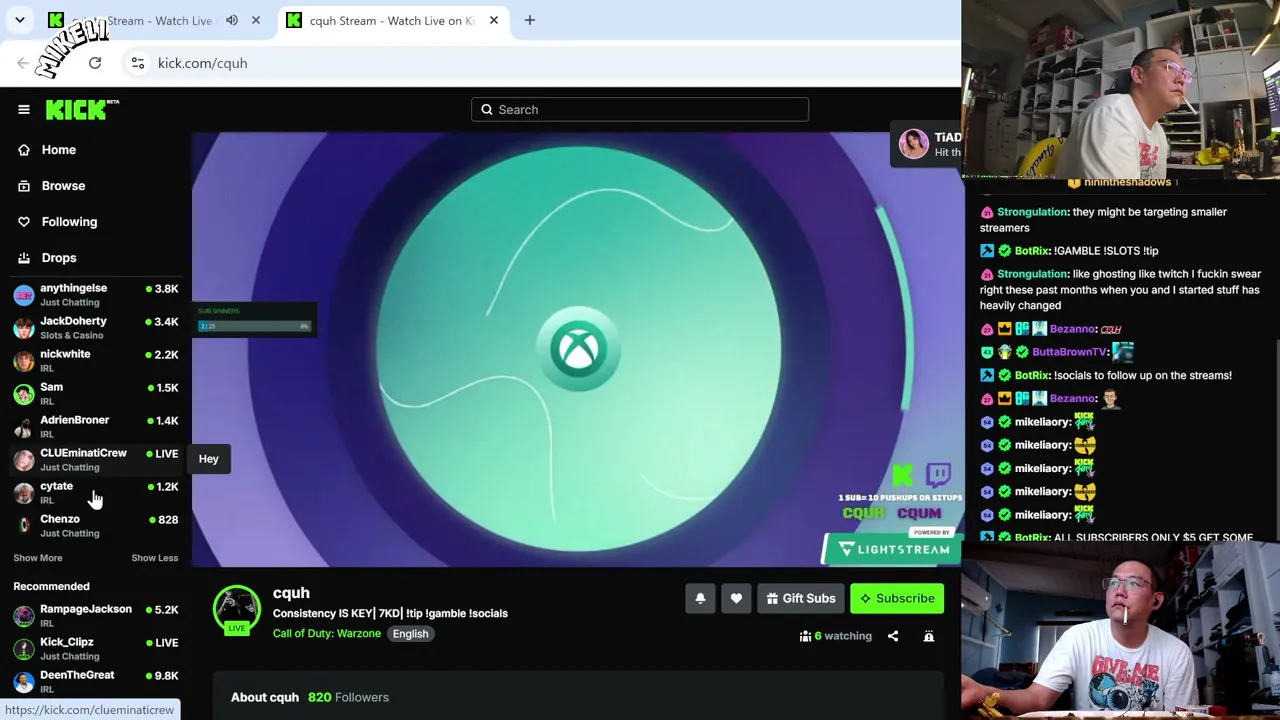The image size is (1280, 720).
Task: Open RampageJackson recommended channel avatar
Action: pos(23,616)
